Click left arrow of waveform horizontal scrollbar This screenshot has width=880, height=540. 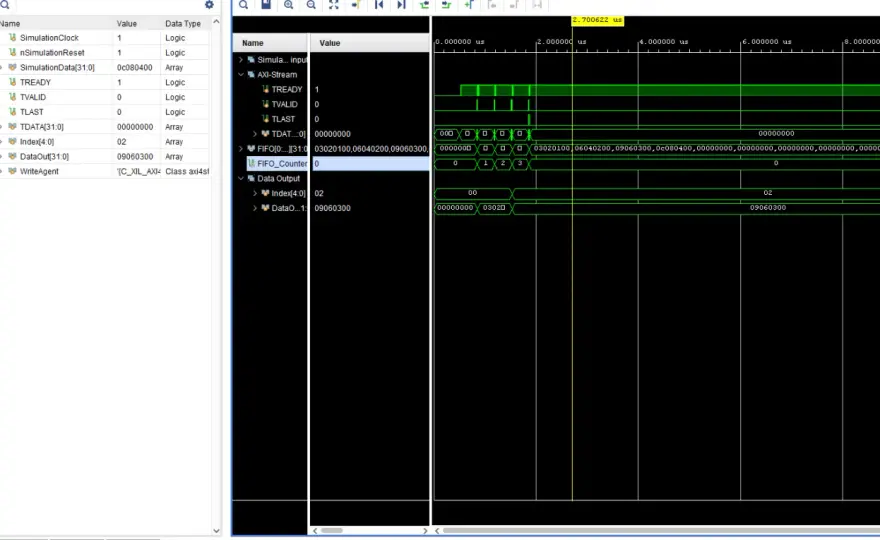(x=437, y=530)
